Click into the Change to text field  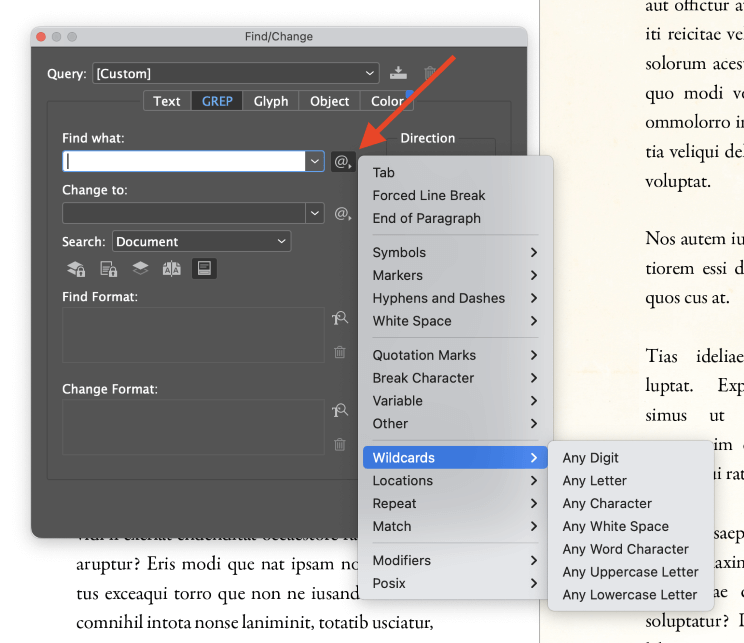click(184, 213)
